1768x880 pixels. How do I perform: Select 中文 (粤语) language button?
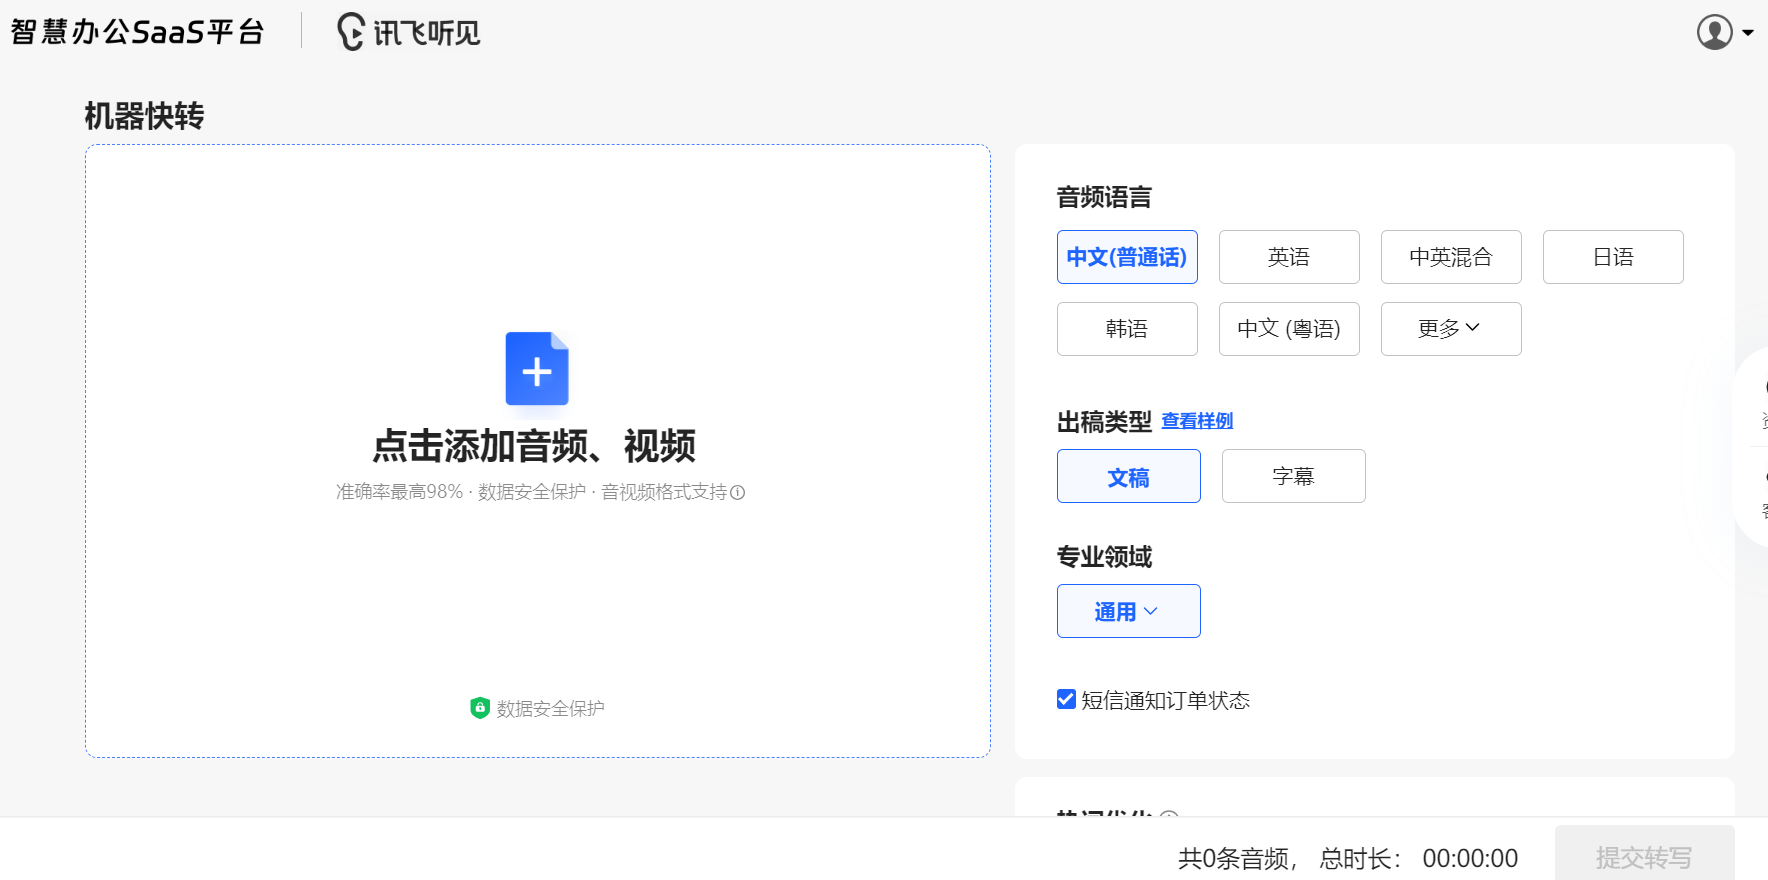(1289, 329)
